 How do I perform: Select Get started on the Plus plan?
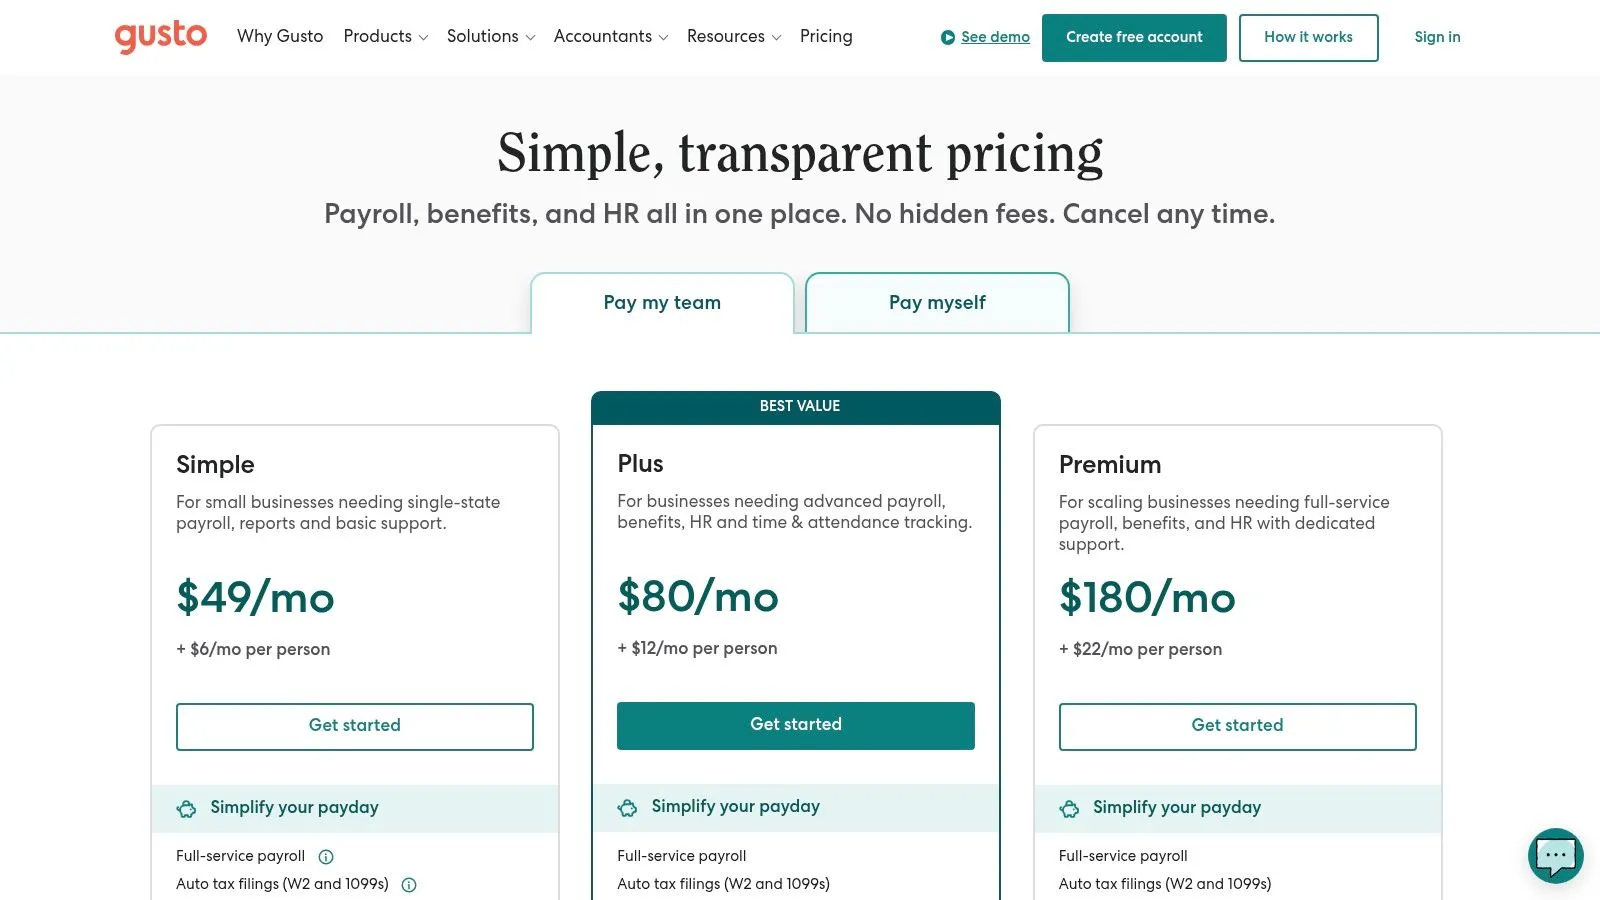point(795,724)
